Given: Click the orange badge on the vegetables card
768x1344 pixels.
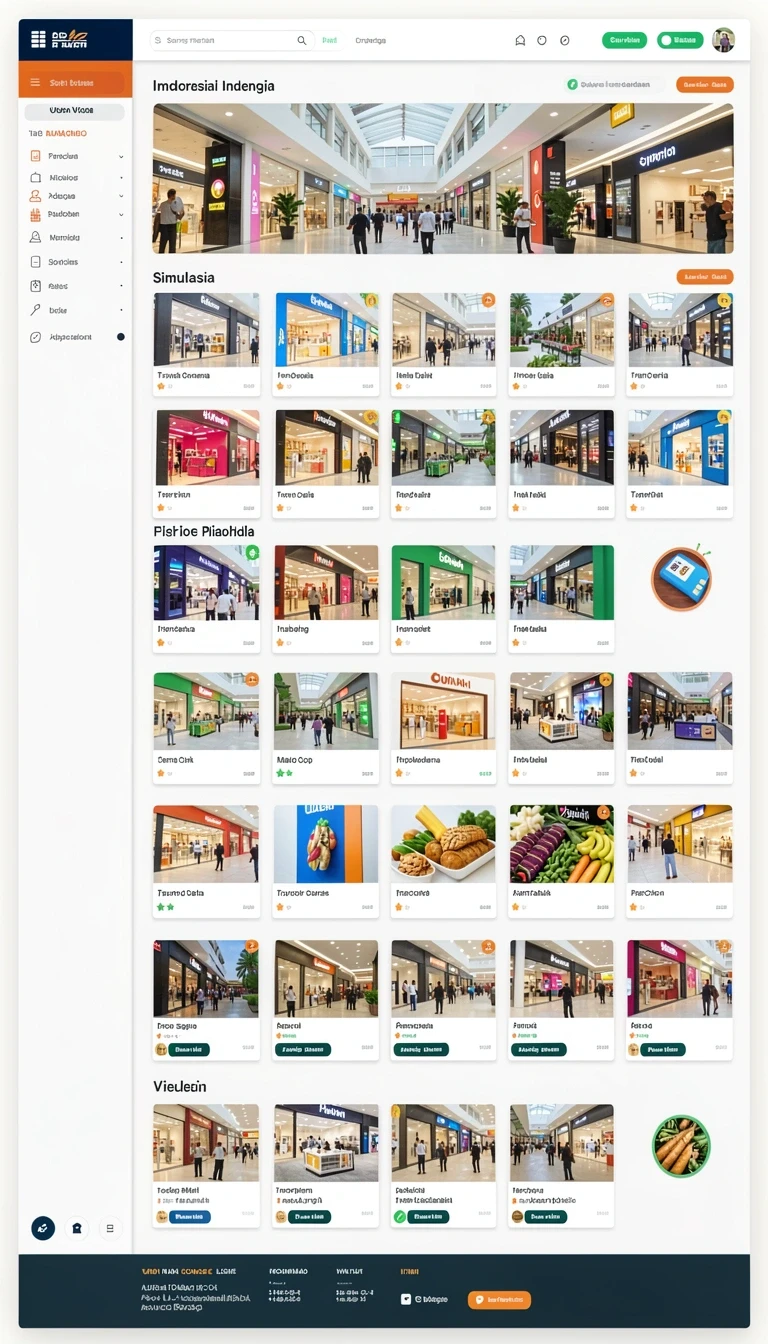Looking at the screenshot, I should click(x=604, y=813).
